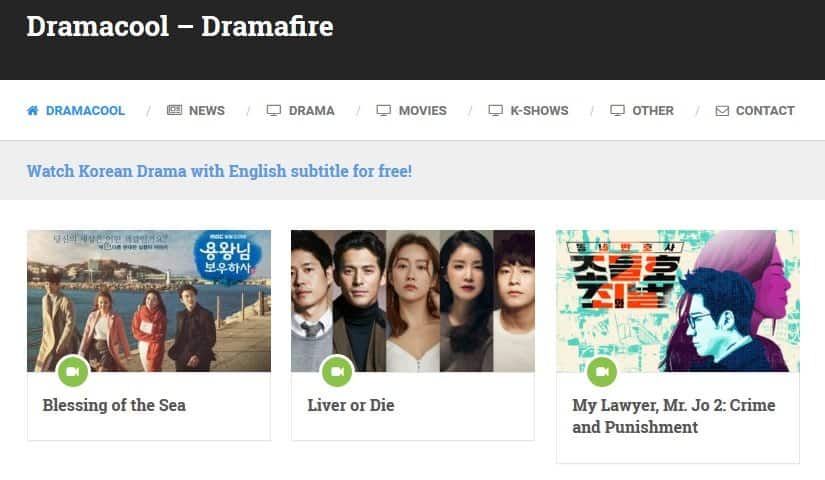Image resolution: width=825 pixels, height=480 pixels.
Task: Click the home icon beside DRAMACOOL
Action: point(33,110)
